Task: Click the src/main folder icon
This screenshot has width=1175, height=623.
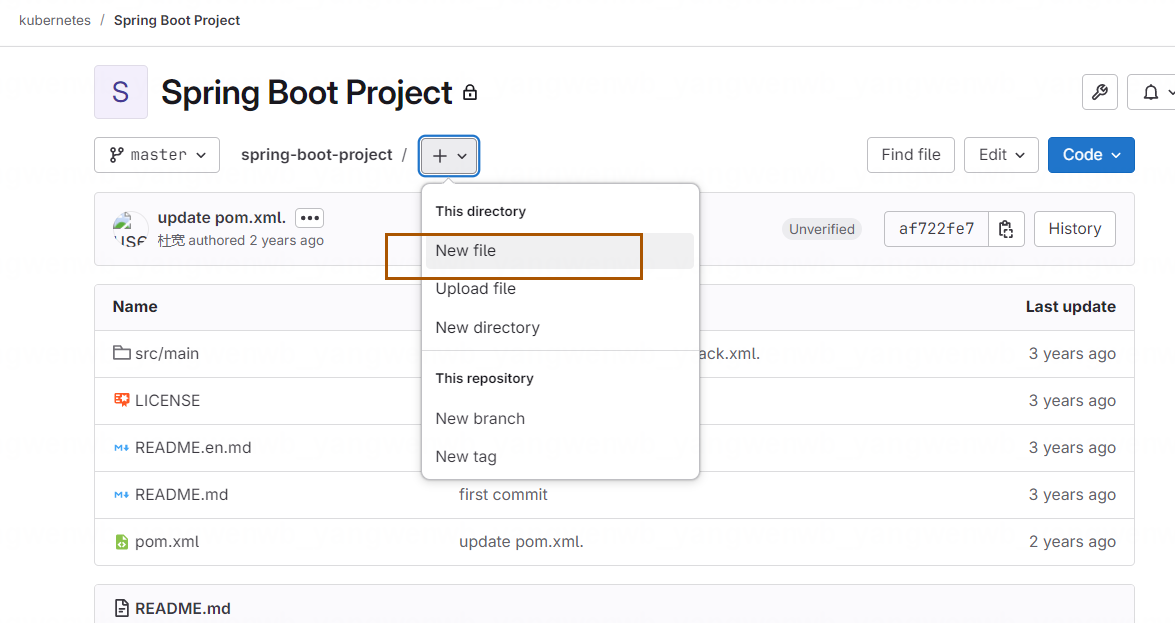Action: pyautogui.click(x=121, y=352)
